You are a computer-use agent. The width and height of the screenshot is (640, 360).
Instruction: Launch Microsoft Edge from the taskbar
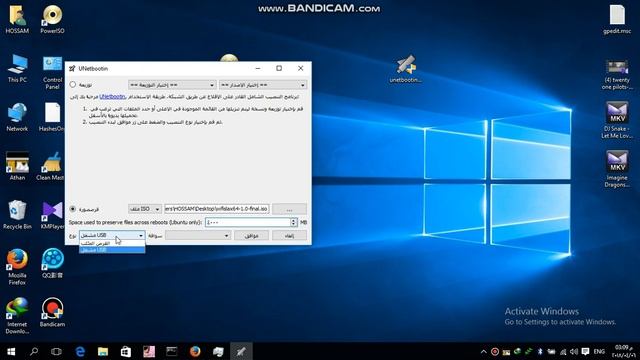[x=80, y=351]
